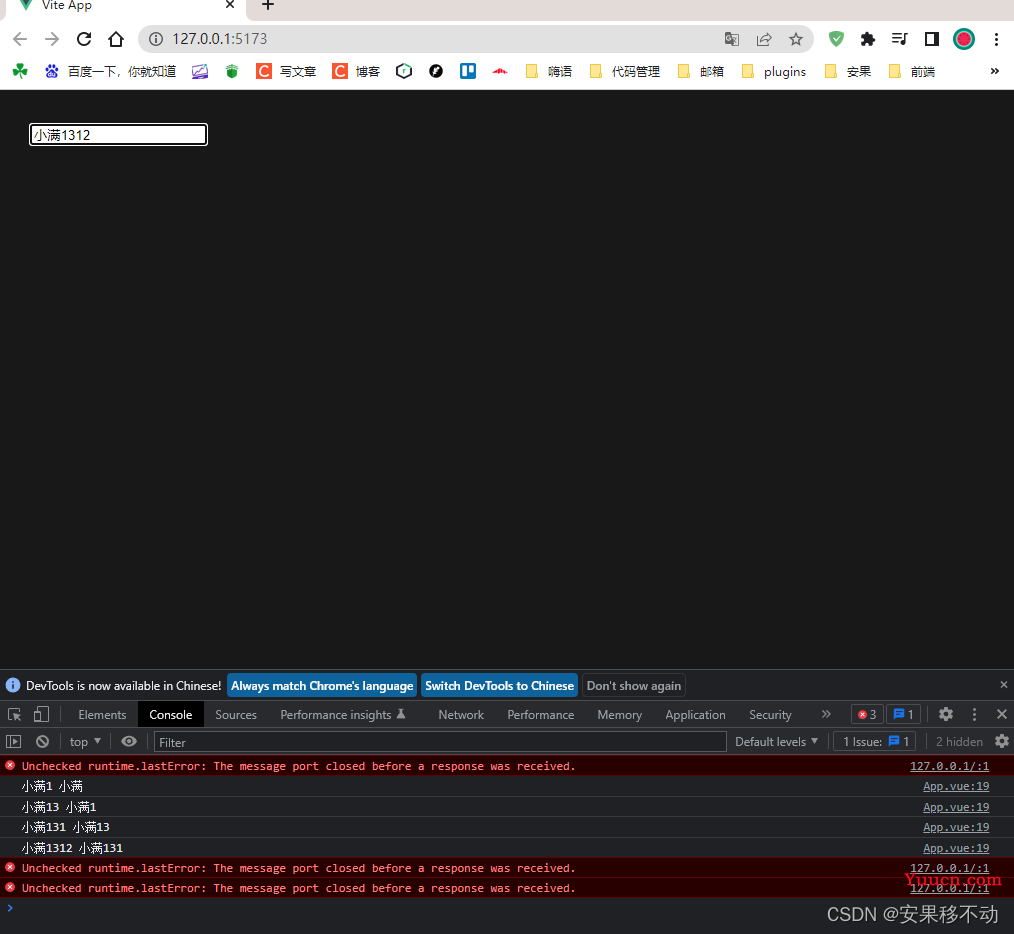This screenshot has width=1014, height=934.
Task: Switch to the Network tab
Action: click(x=461, y=715)
